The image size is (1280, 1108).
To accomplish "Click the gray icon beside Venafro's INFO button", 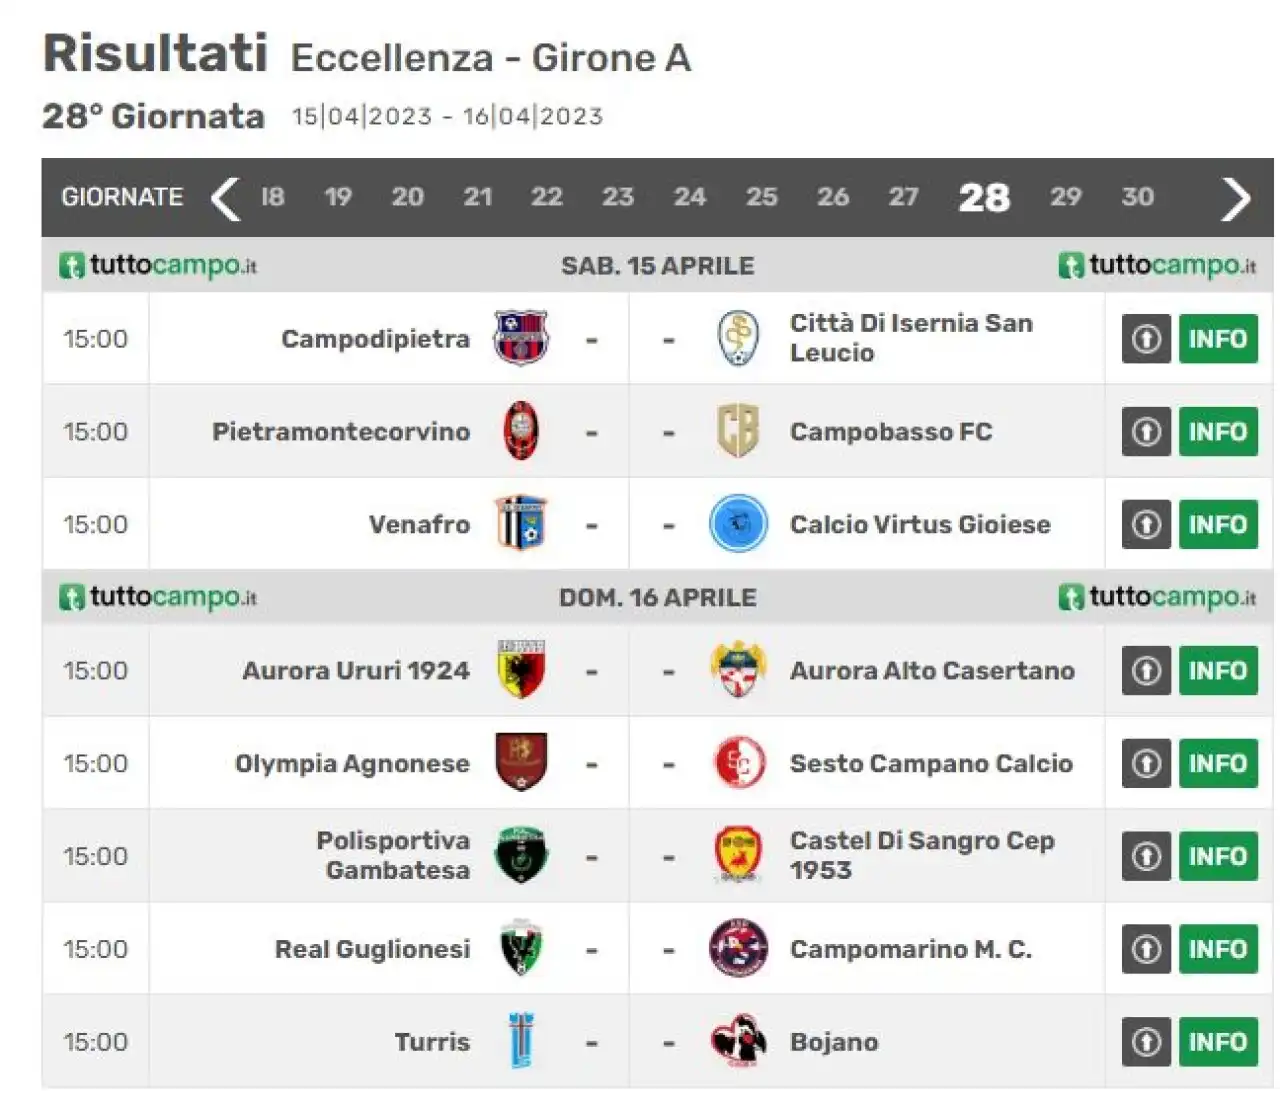I will click(1146, 524).
